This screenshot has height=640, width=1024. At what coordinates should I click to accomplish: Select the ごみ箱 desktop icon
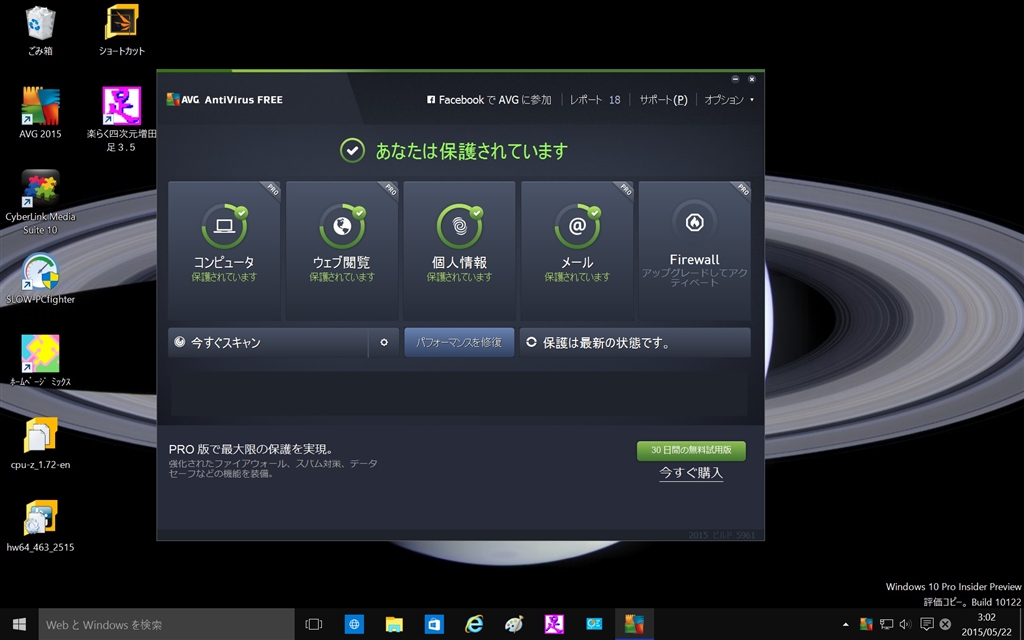pos(40,31)
